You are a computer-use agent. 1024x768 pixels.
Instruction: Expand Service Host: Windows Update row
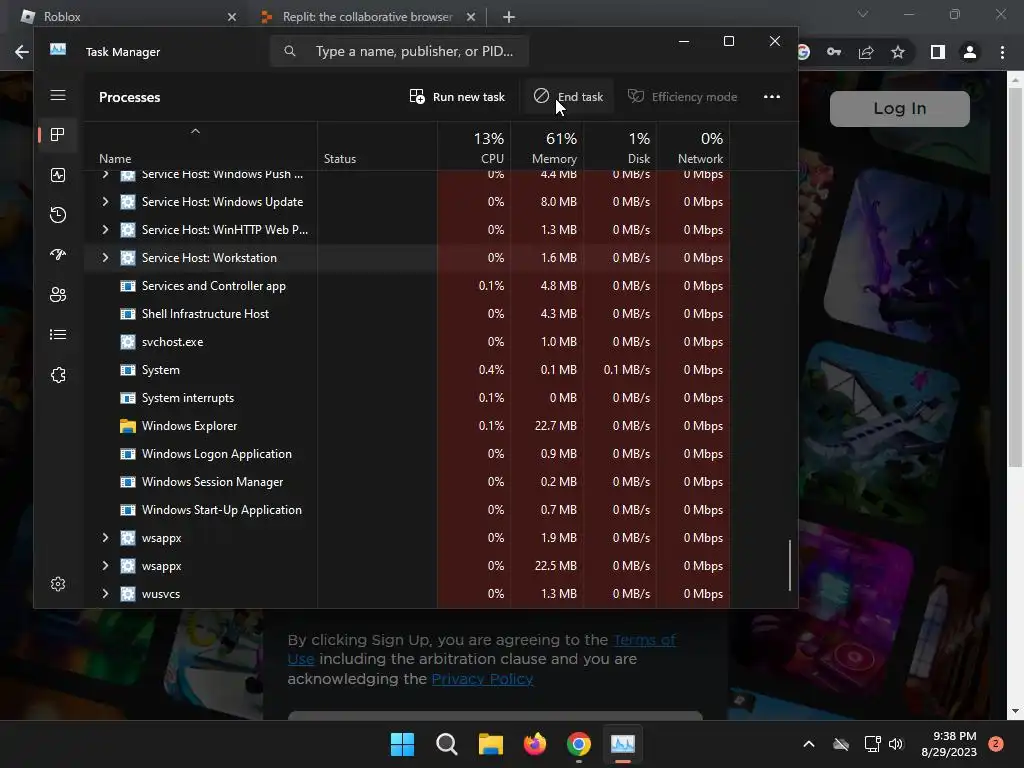(105, 202)
